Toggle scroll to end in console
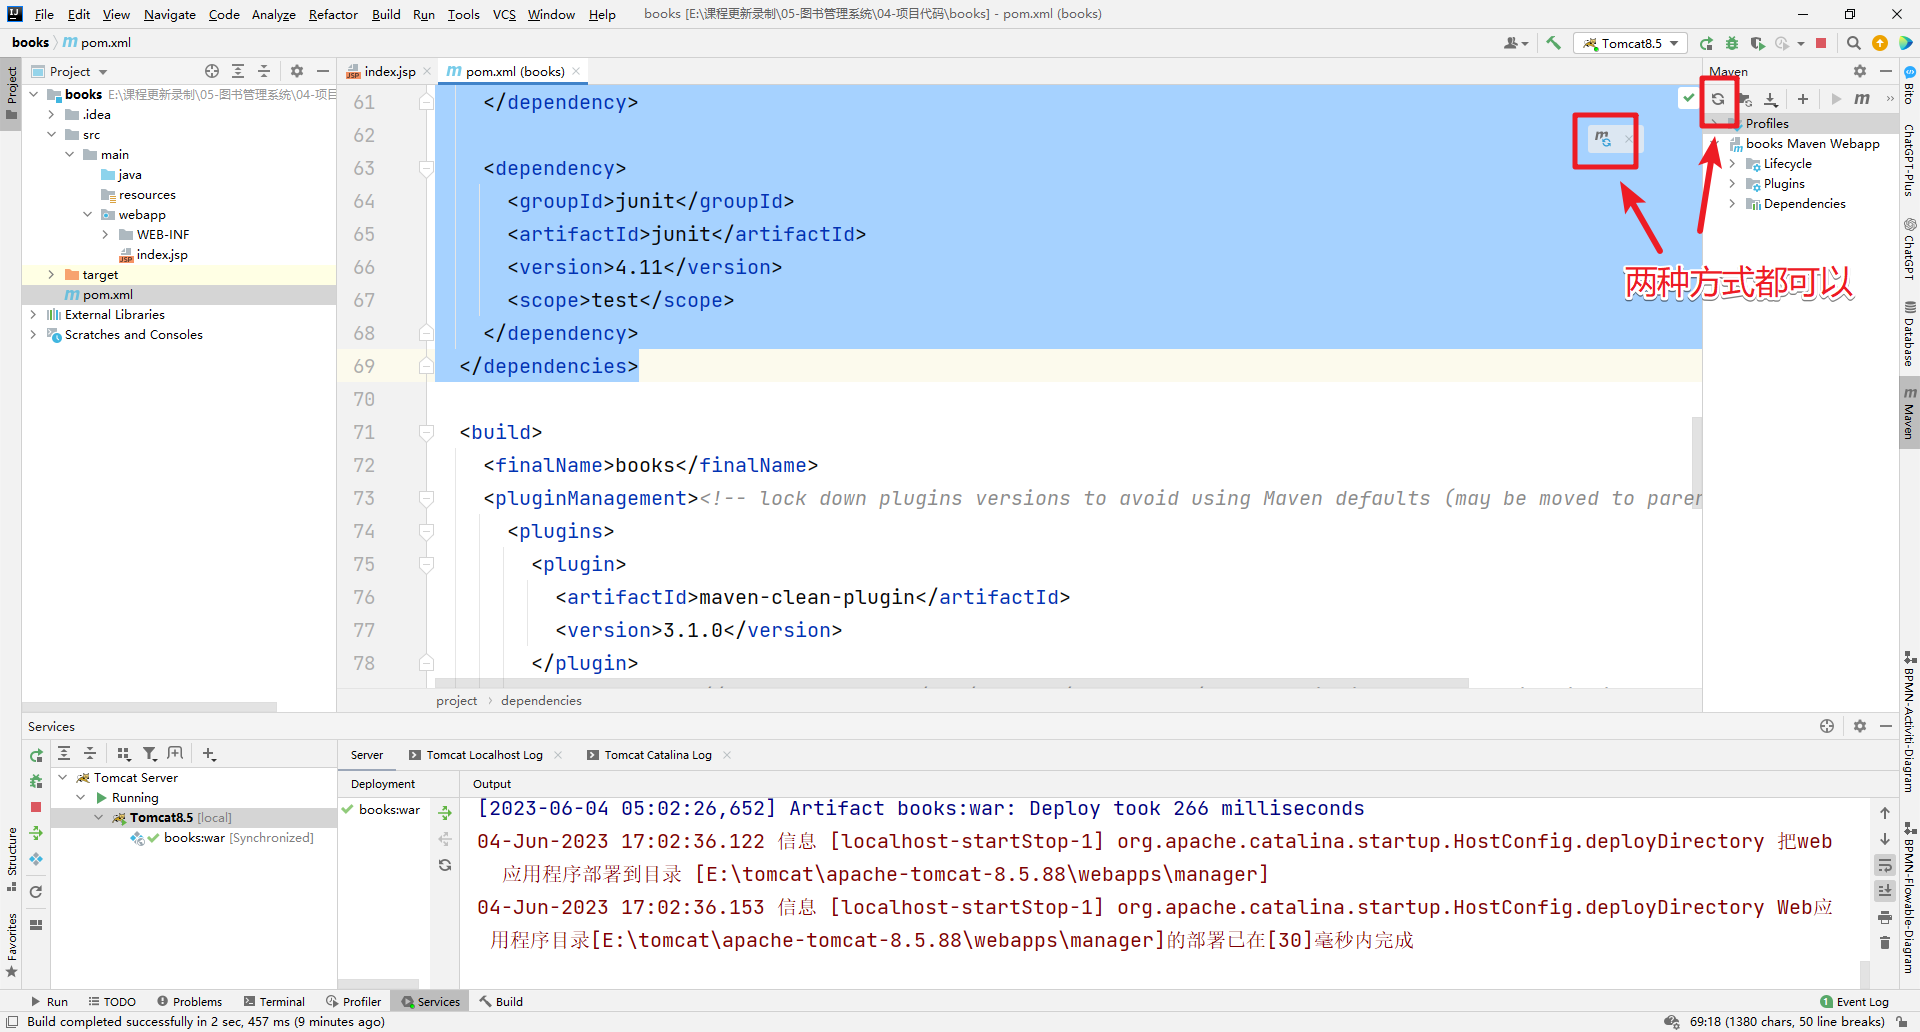1920x1032 pixels. [x=1885, y=890]
